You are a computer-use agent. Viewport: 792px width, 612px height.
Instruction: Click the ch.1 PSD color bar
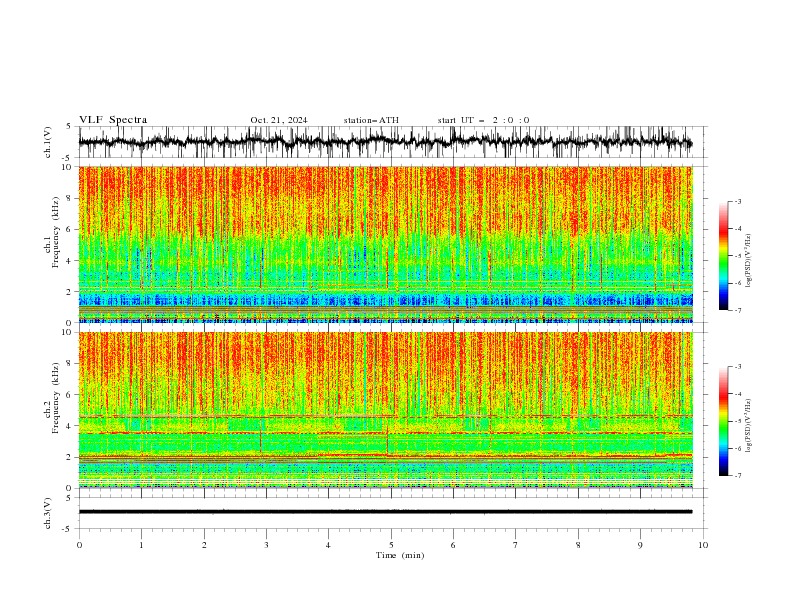click(723, 256)
